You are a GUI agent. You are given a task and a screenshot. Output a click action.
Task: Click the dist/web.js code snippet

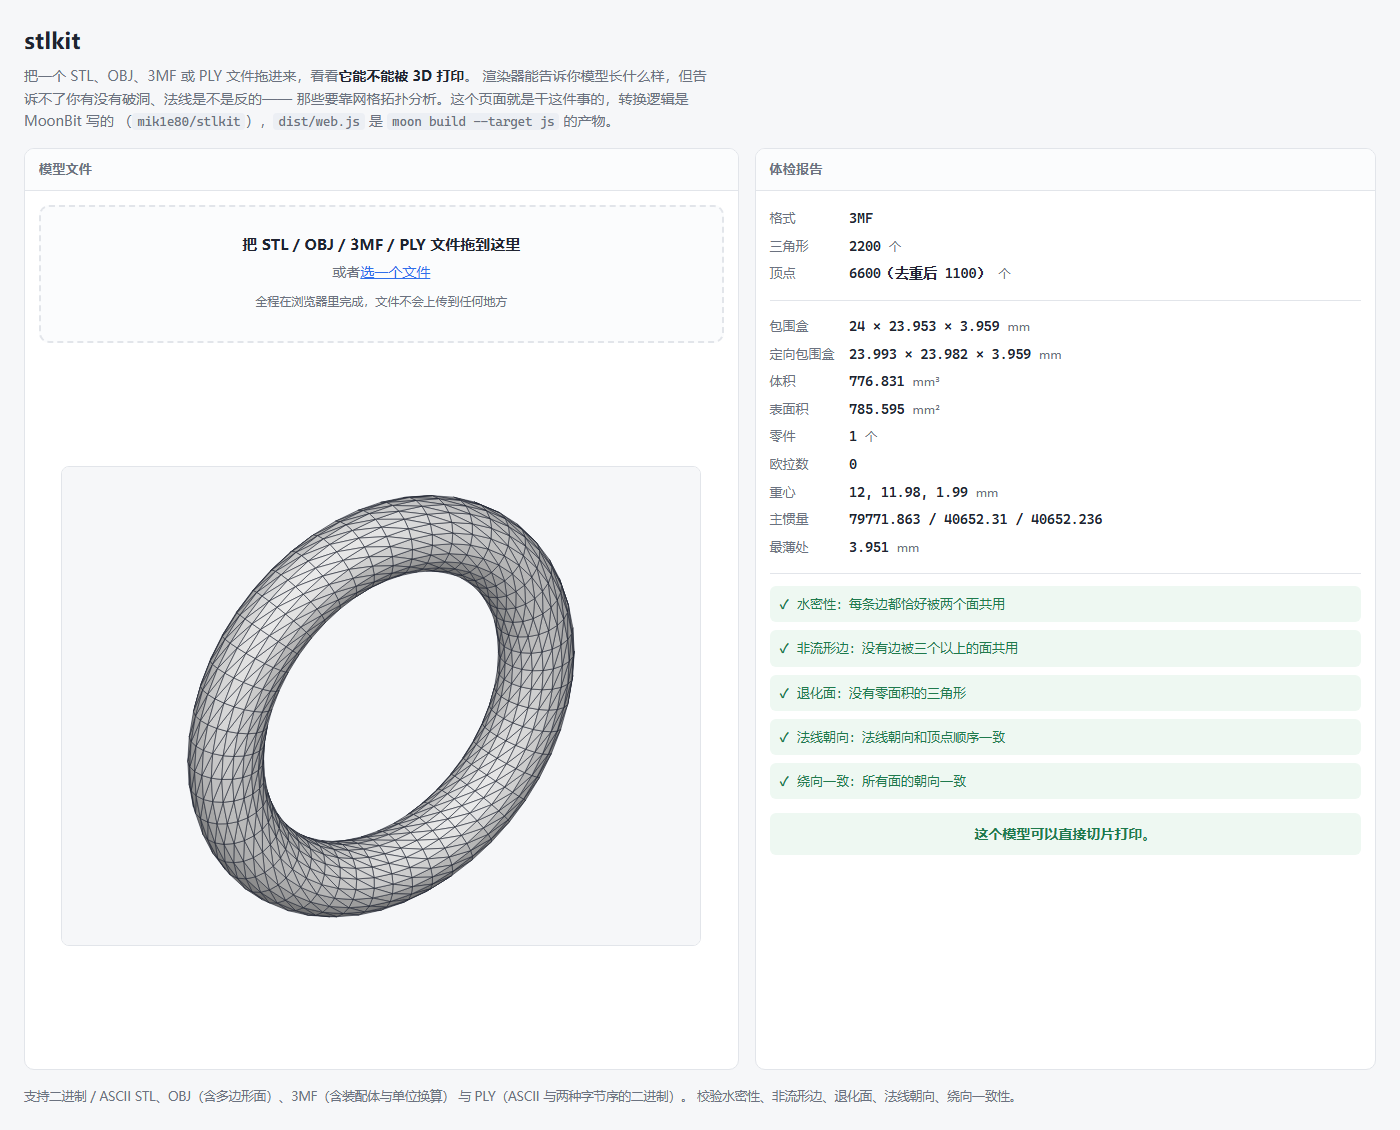click(319, 122)
